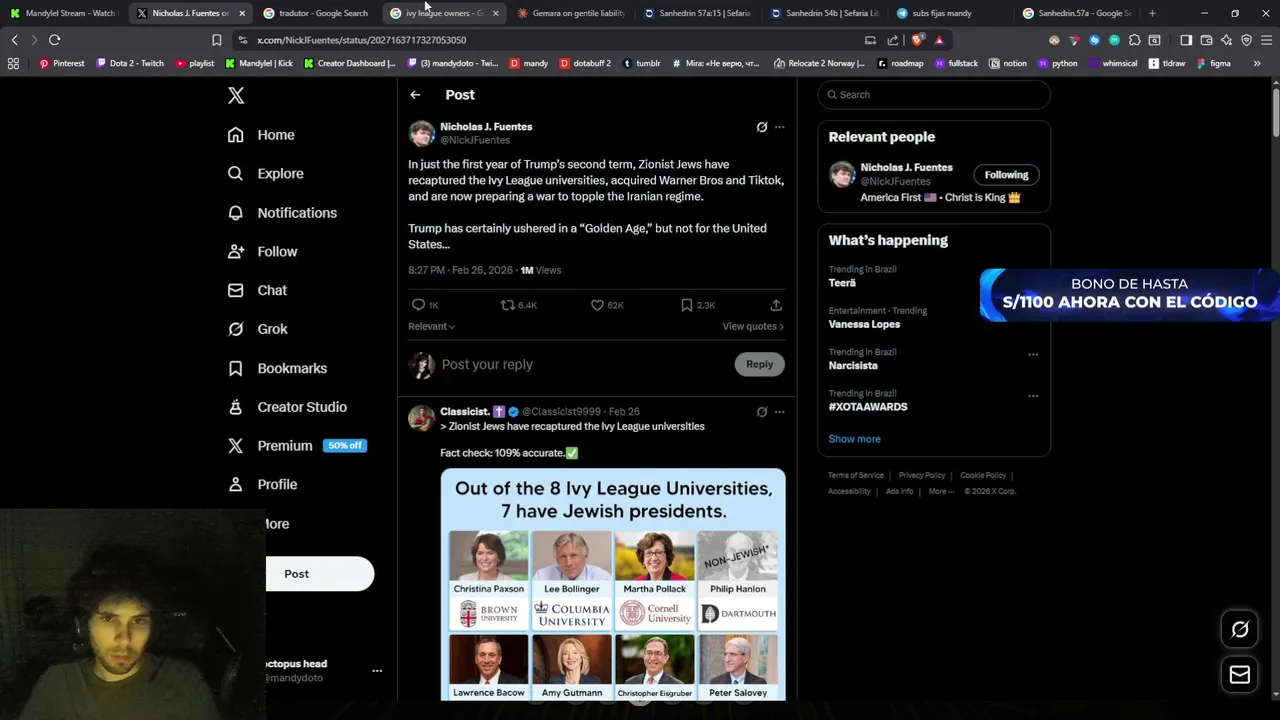Open the floating messages button
The image size is (1280, 720).
[1240, 675]
